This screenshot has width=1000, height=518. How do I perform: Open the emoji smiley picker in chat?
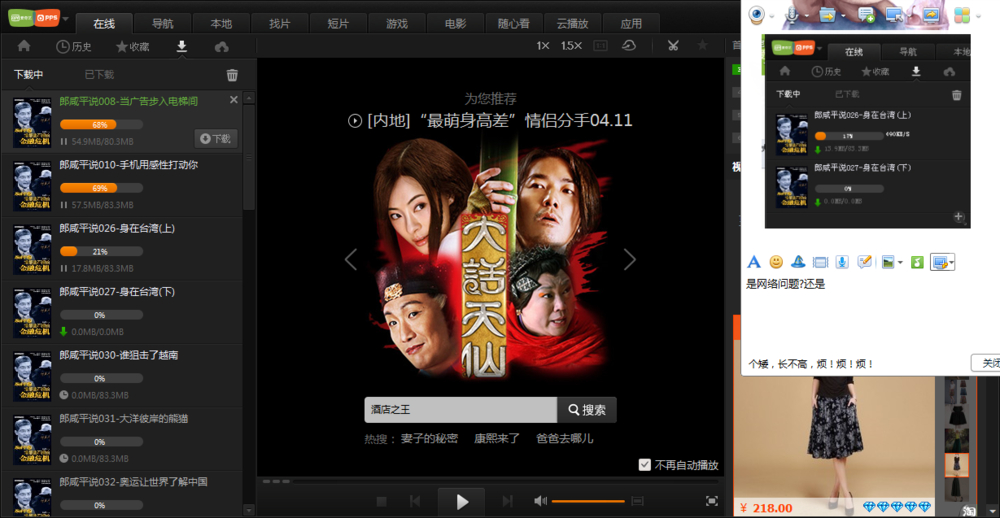tap(776, 262)
